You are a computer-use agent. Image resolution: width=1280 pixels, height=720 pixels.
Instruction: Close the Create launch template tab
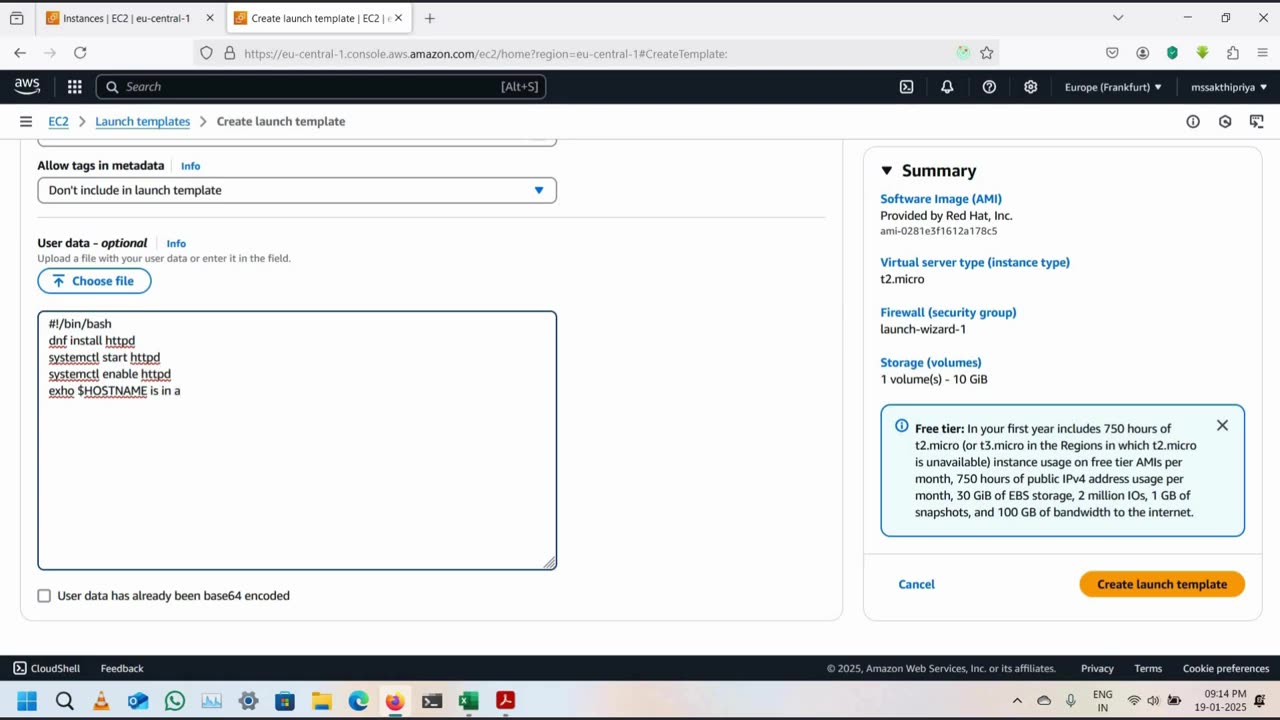tap(398, 18)
